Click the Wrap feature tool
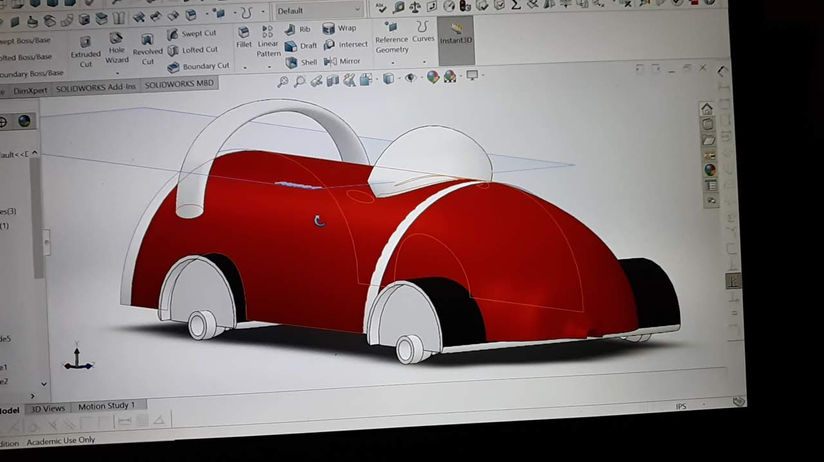824x462 pixels. coord(339,29)
